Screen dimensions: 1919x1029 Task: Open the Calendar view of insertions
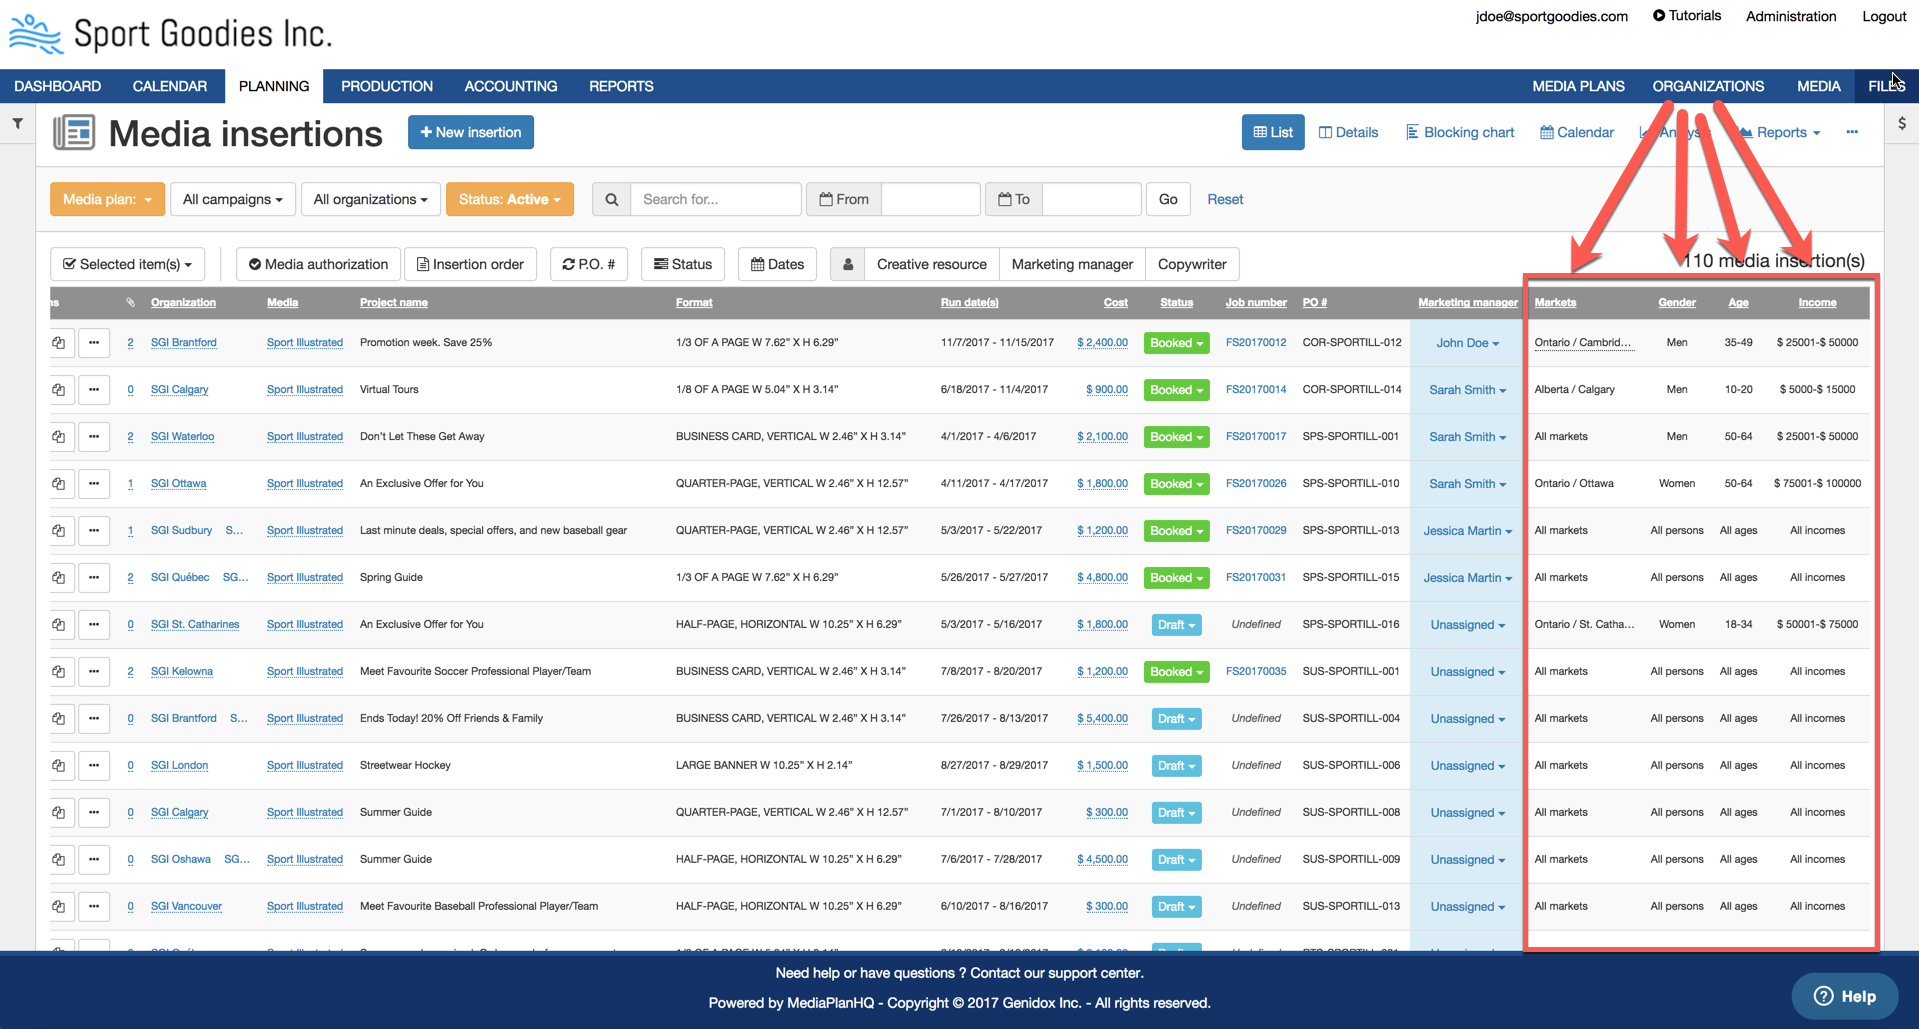pos(1576,132)
